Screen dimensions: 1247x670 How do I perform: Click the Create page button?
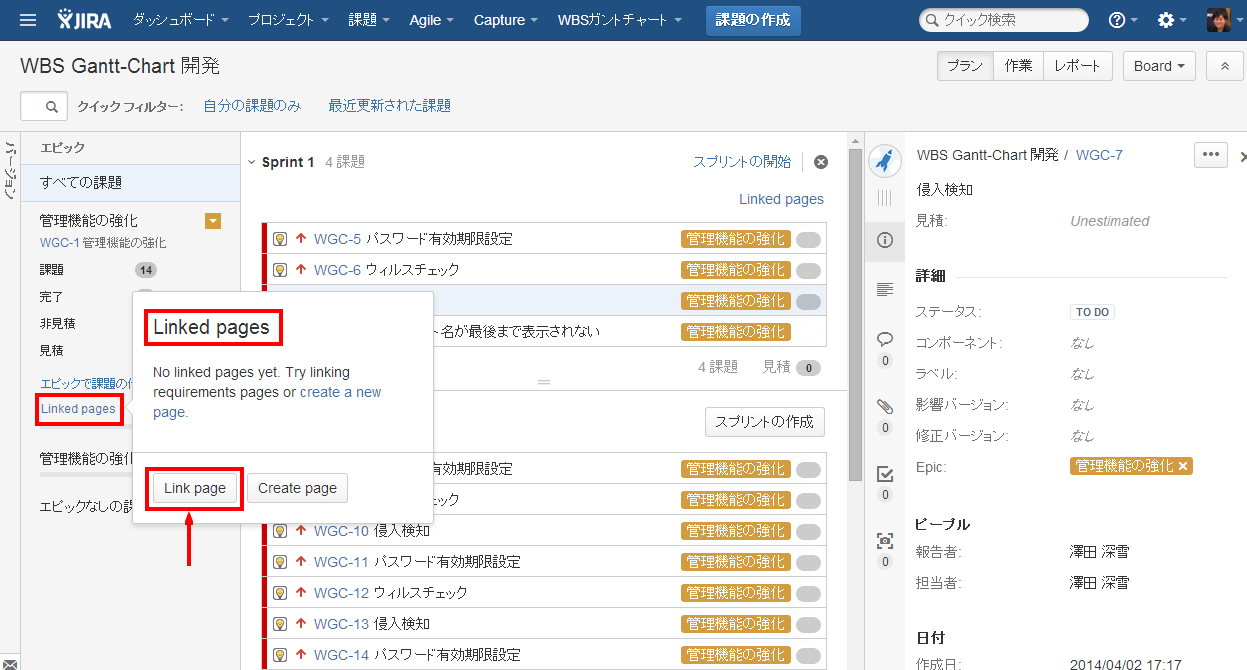pos(297,488)
